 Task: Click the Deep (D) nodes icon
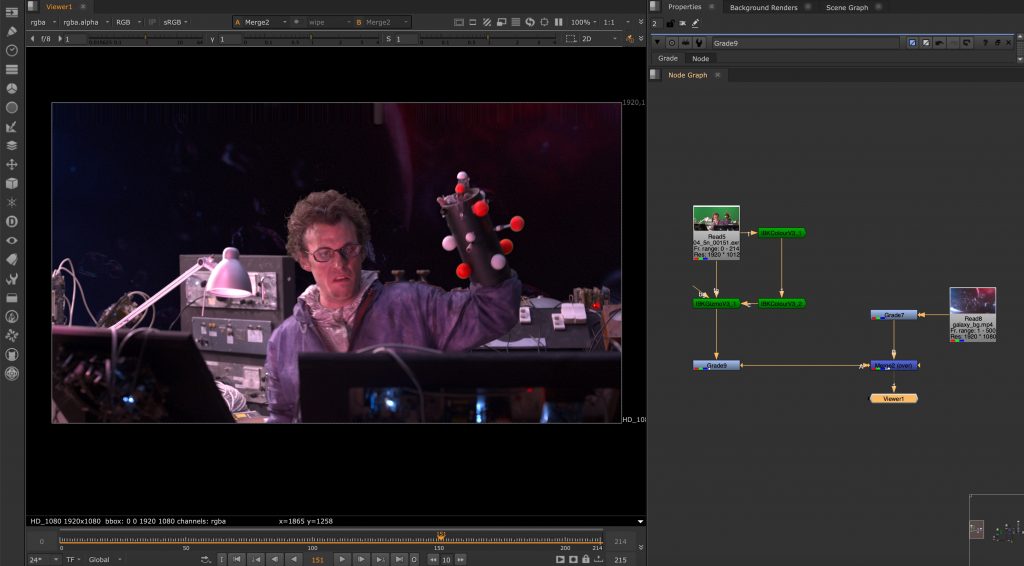(12, 221)
